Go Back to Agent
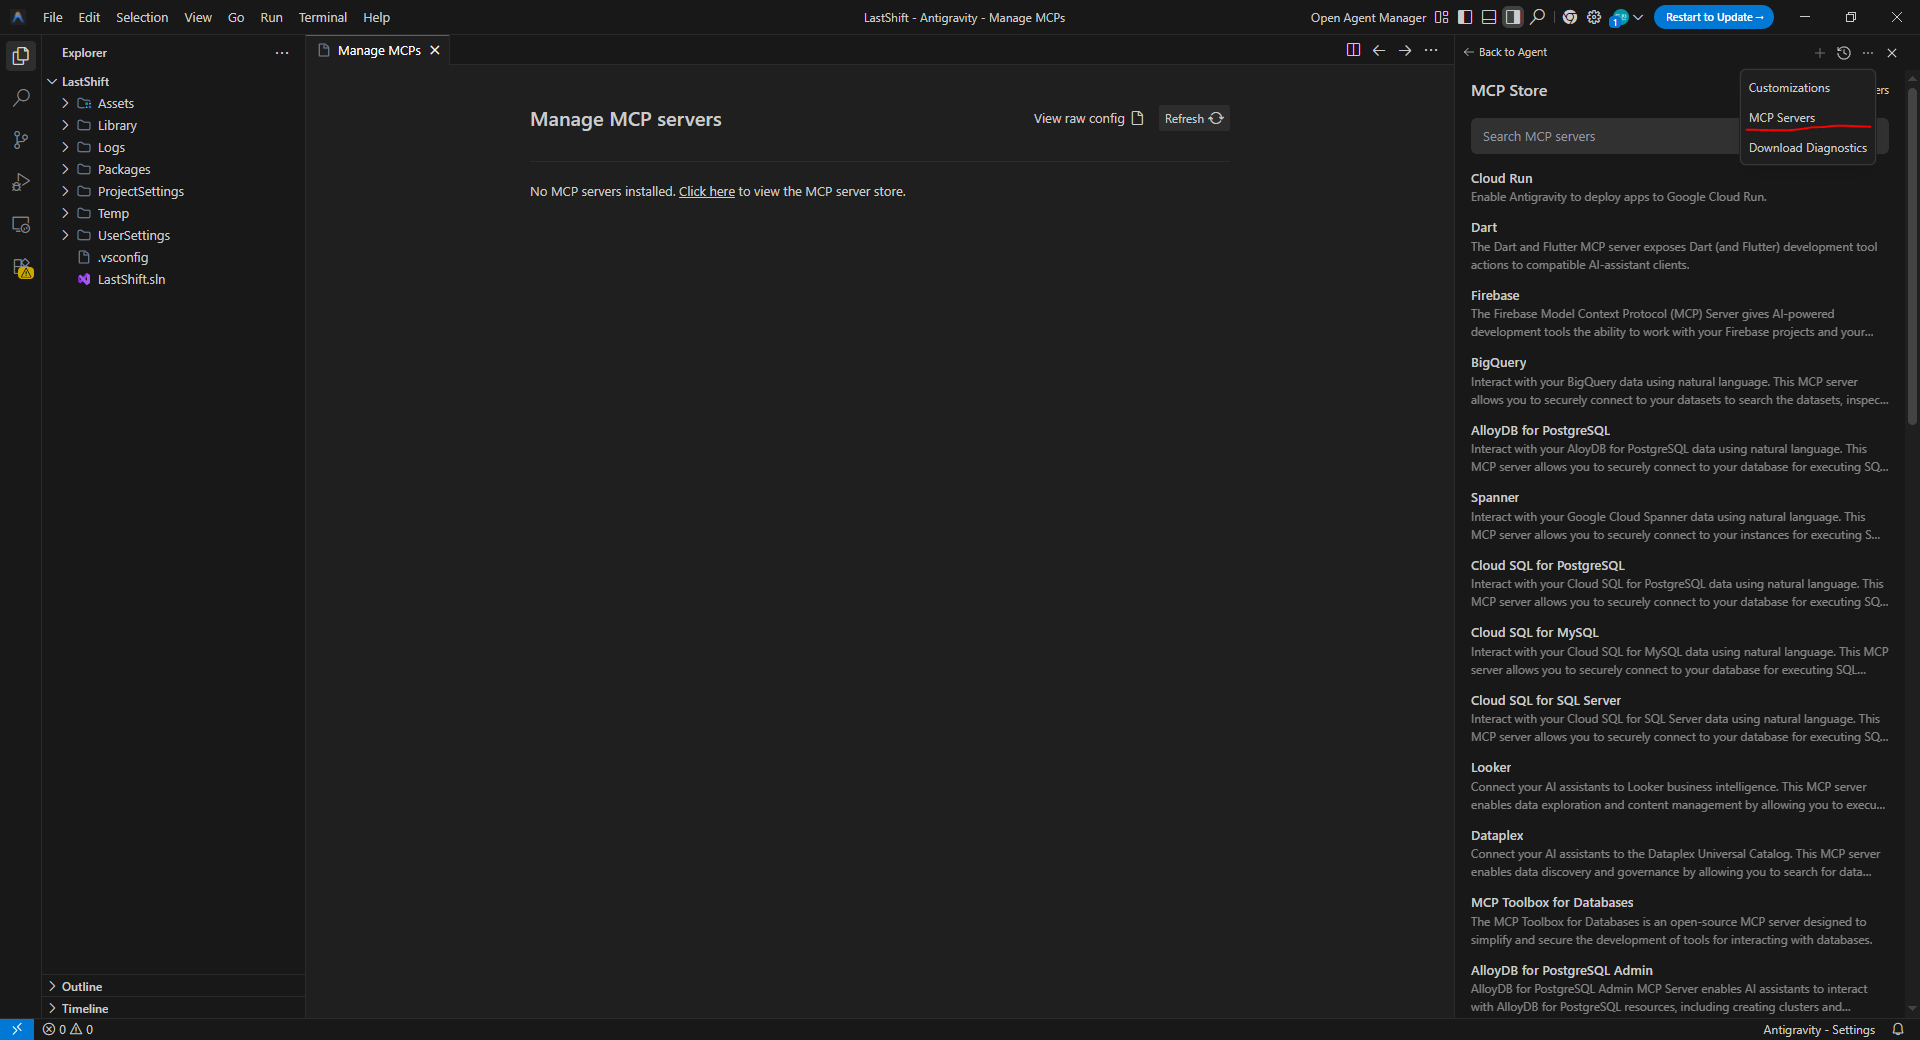This screenshot has width=1920, height=1040. pyautogui.click(x=1505, y=52)
